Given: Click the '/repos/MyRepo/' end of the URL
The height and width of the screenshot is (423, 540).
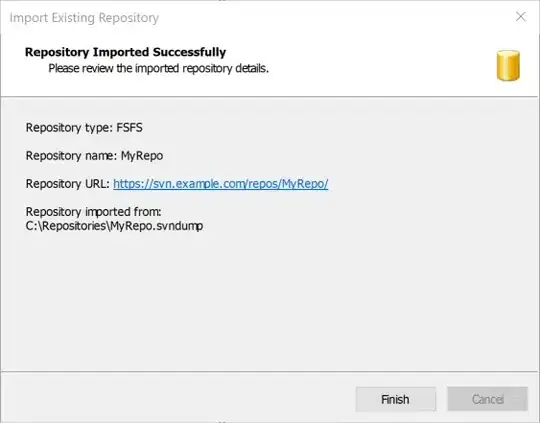Looking at the screenshot, I should (x=287, y=184).
